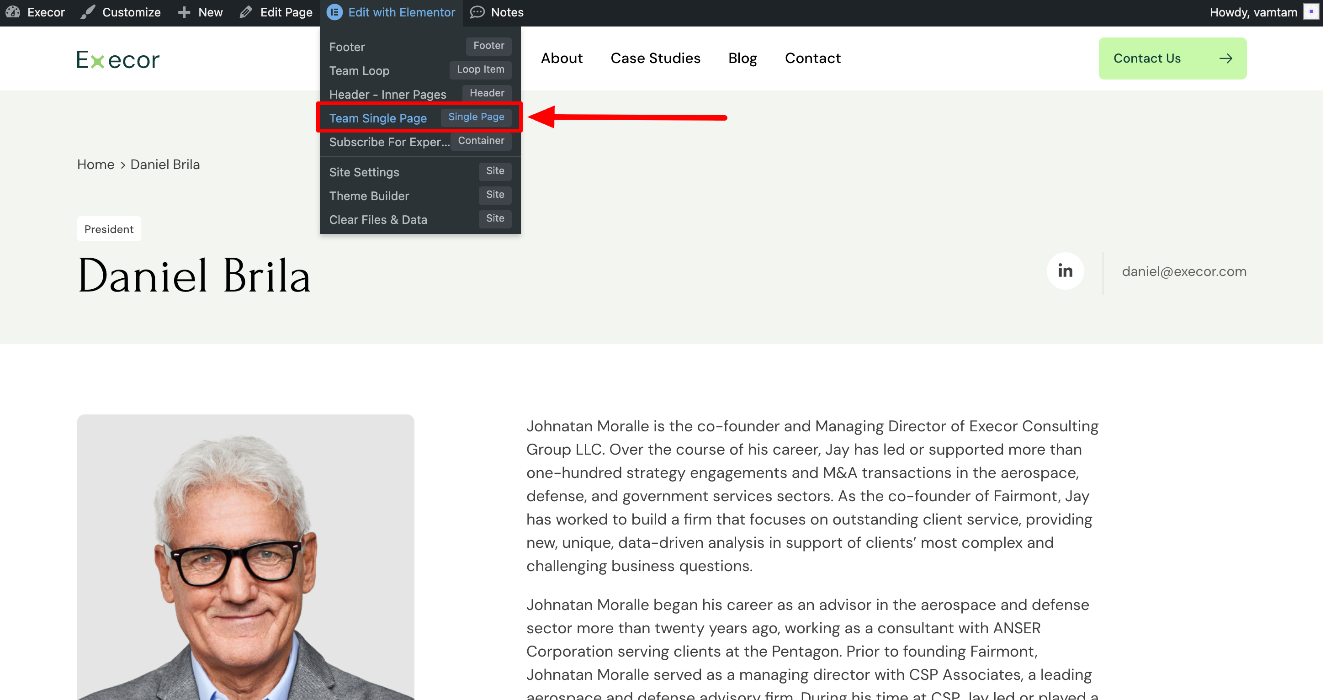
Task: Click the Daniel Brila breadcrumb text
Action: point(165,164)
